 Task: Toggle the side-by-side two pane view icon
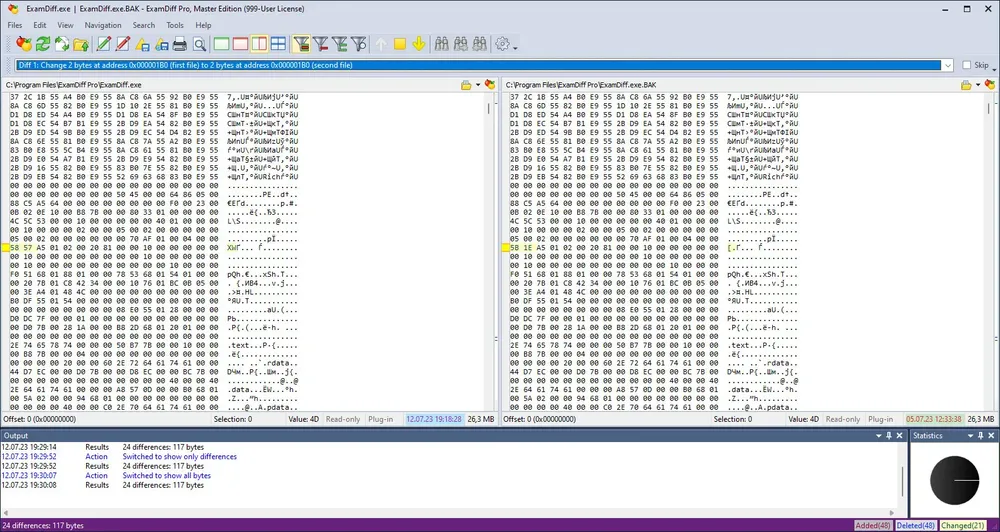260,43
